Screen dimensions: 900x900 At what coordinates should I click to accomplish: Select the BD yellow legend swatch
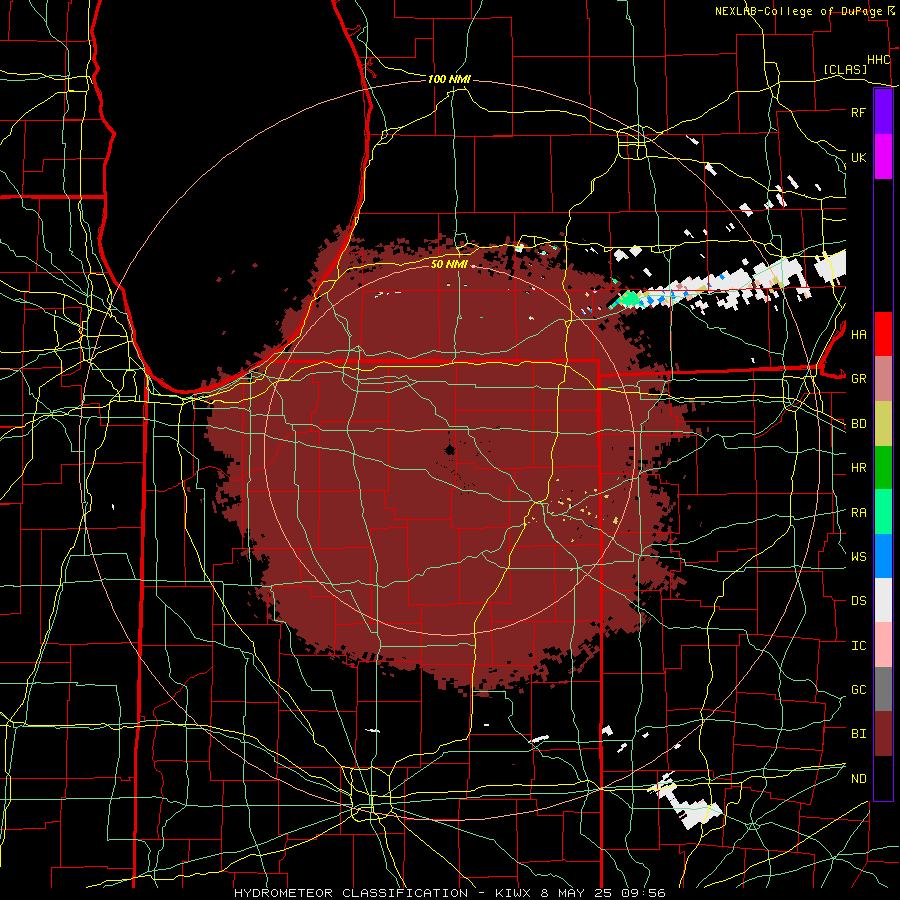click(883, 423)
